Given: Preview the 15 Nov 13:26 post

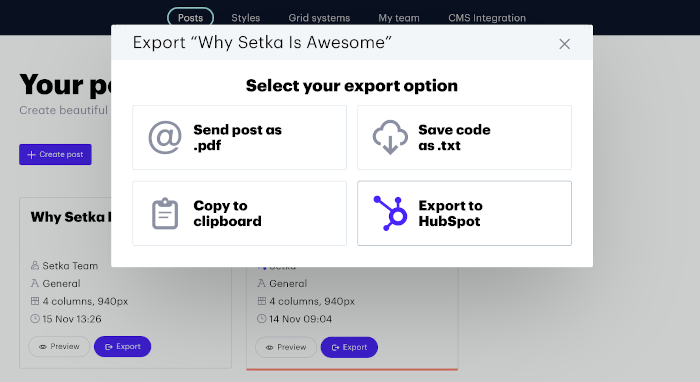Looking at the screenshot, I should [59, 346].
